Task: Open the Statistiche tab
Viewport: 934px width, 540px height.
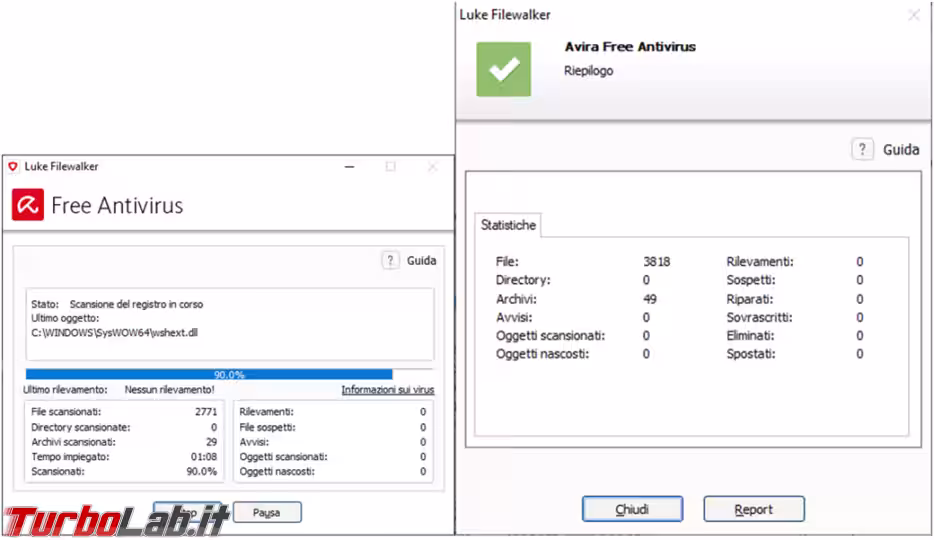Action: pyautogui.click(x=508, y=225)
